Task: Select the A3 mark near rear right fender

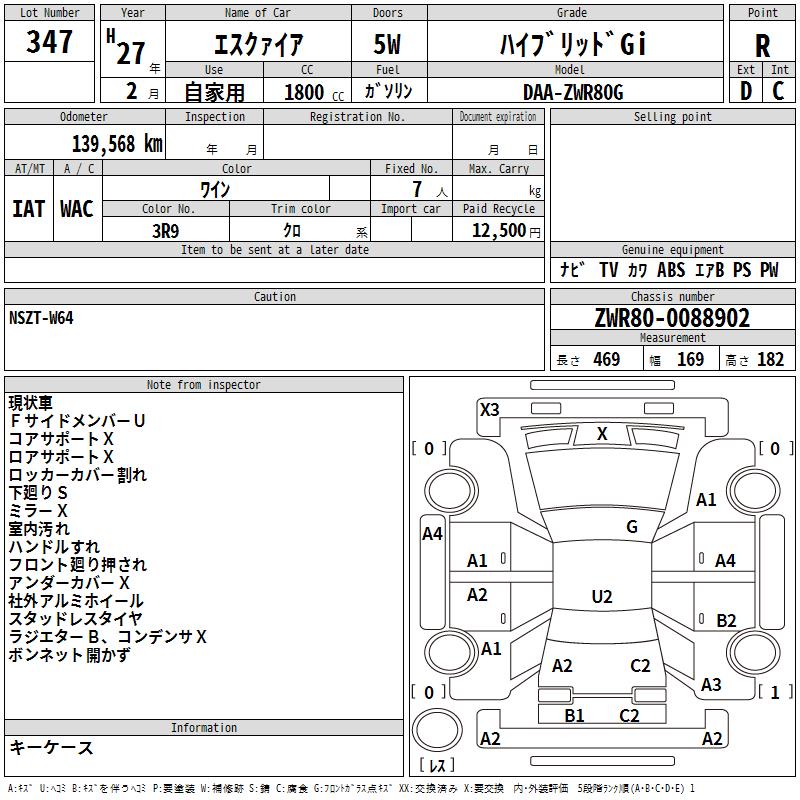Action: [x=711, y=684]
